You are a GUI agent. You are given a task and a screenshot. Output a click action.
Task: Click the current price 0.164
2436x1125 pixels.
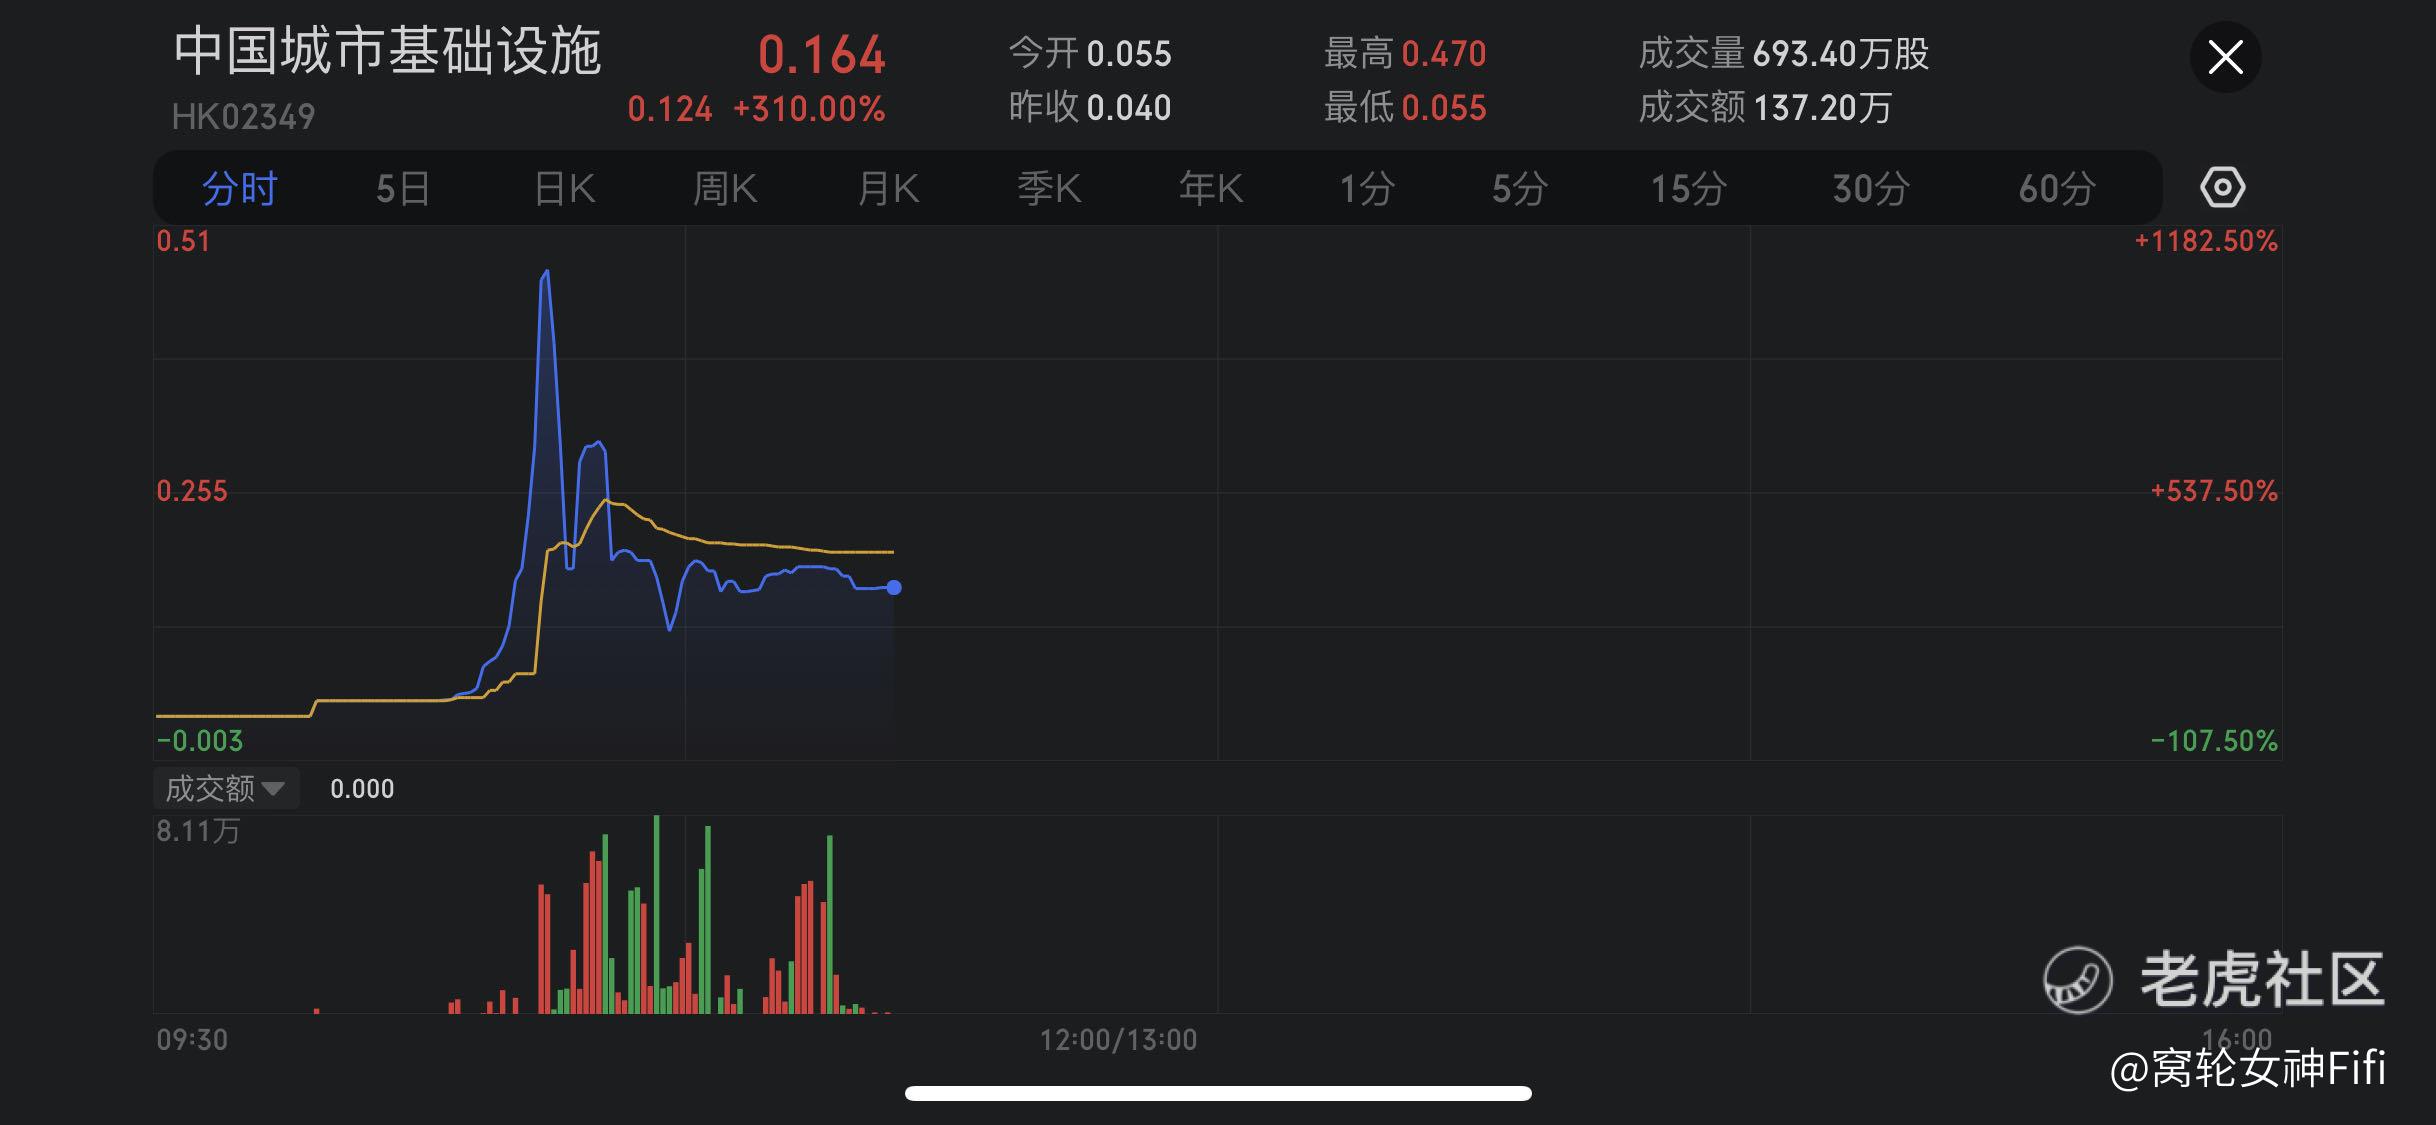[x=821, y=55]
